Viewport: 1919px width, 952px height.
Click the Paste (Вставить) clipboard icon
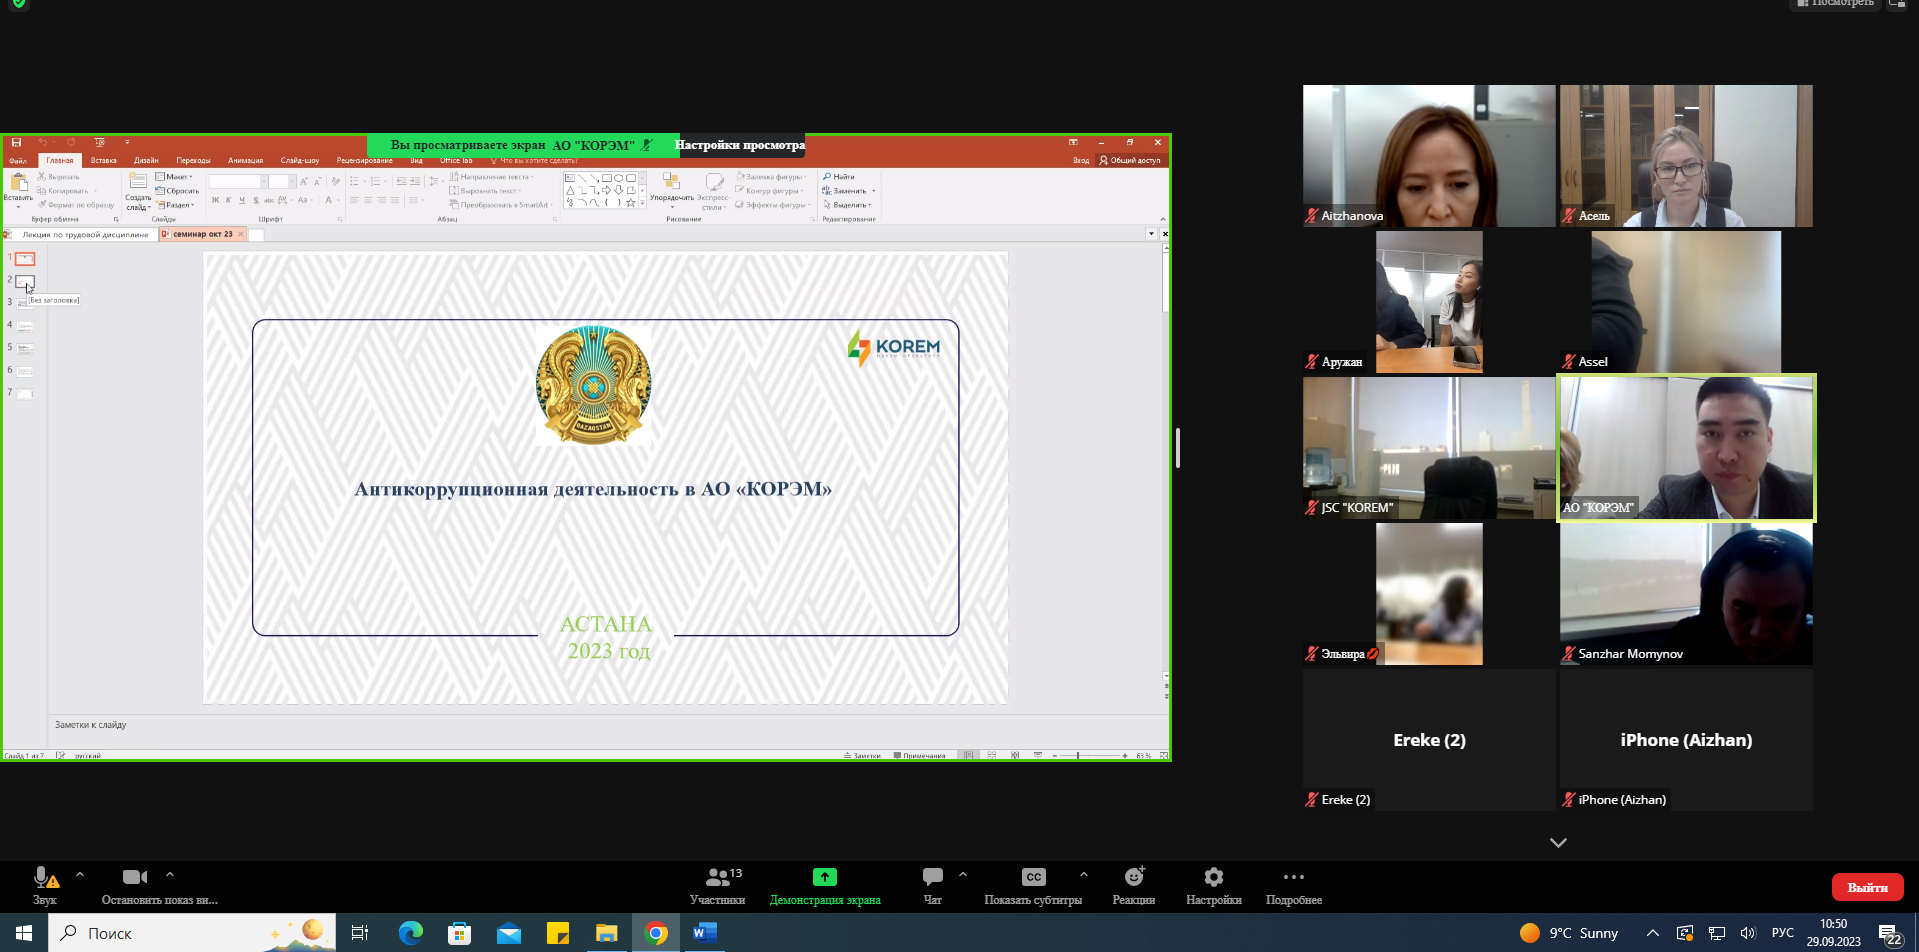coord(18,182)
